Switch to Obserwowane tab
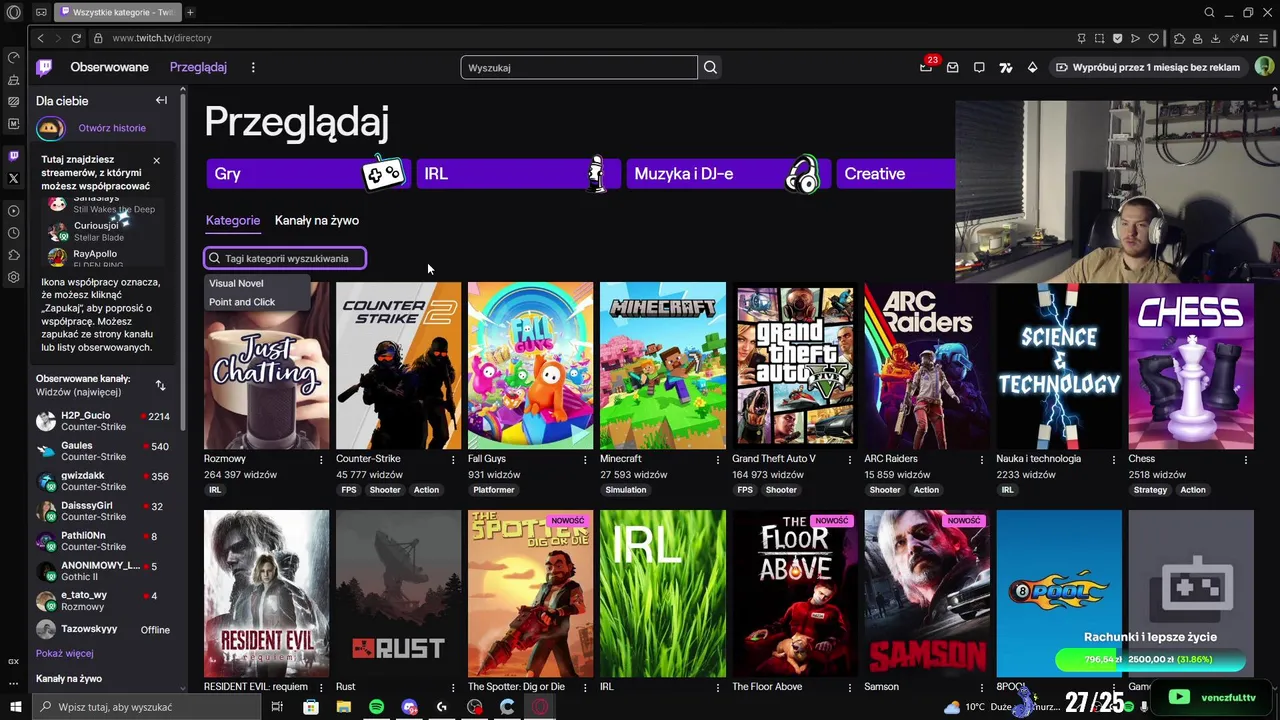This screenshot has height=720, width=1280. pyautogui.click(x=109, y=67)
